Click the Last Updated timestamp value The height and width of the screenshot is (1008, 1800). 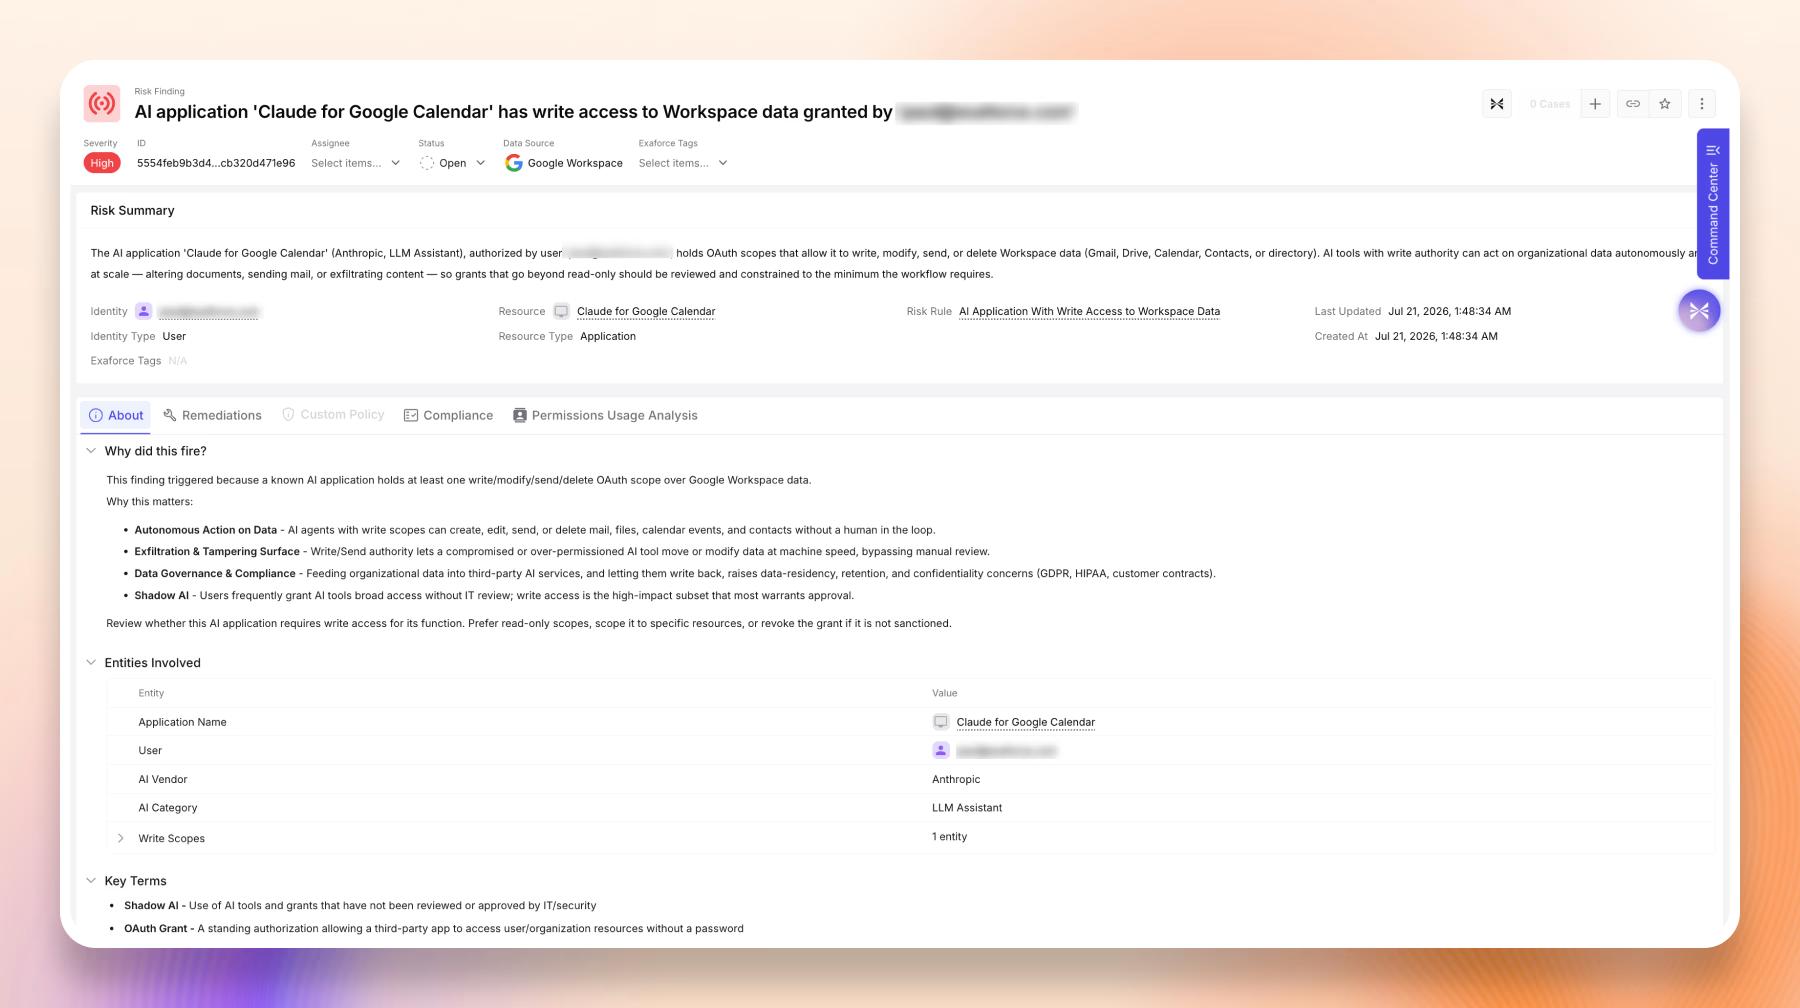[1449, 311]
